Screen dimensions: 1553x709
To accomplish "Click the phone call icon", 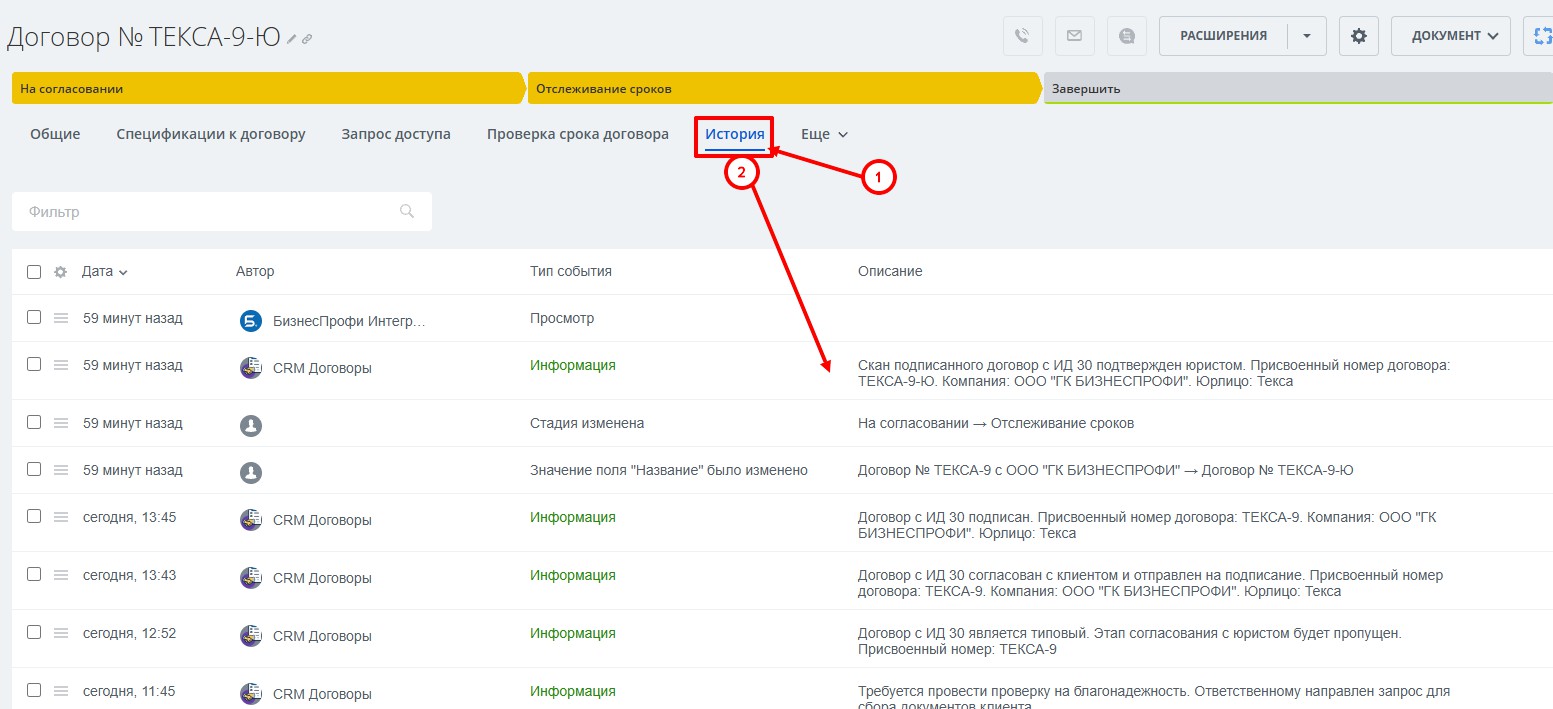I will (1022, 36).
